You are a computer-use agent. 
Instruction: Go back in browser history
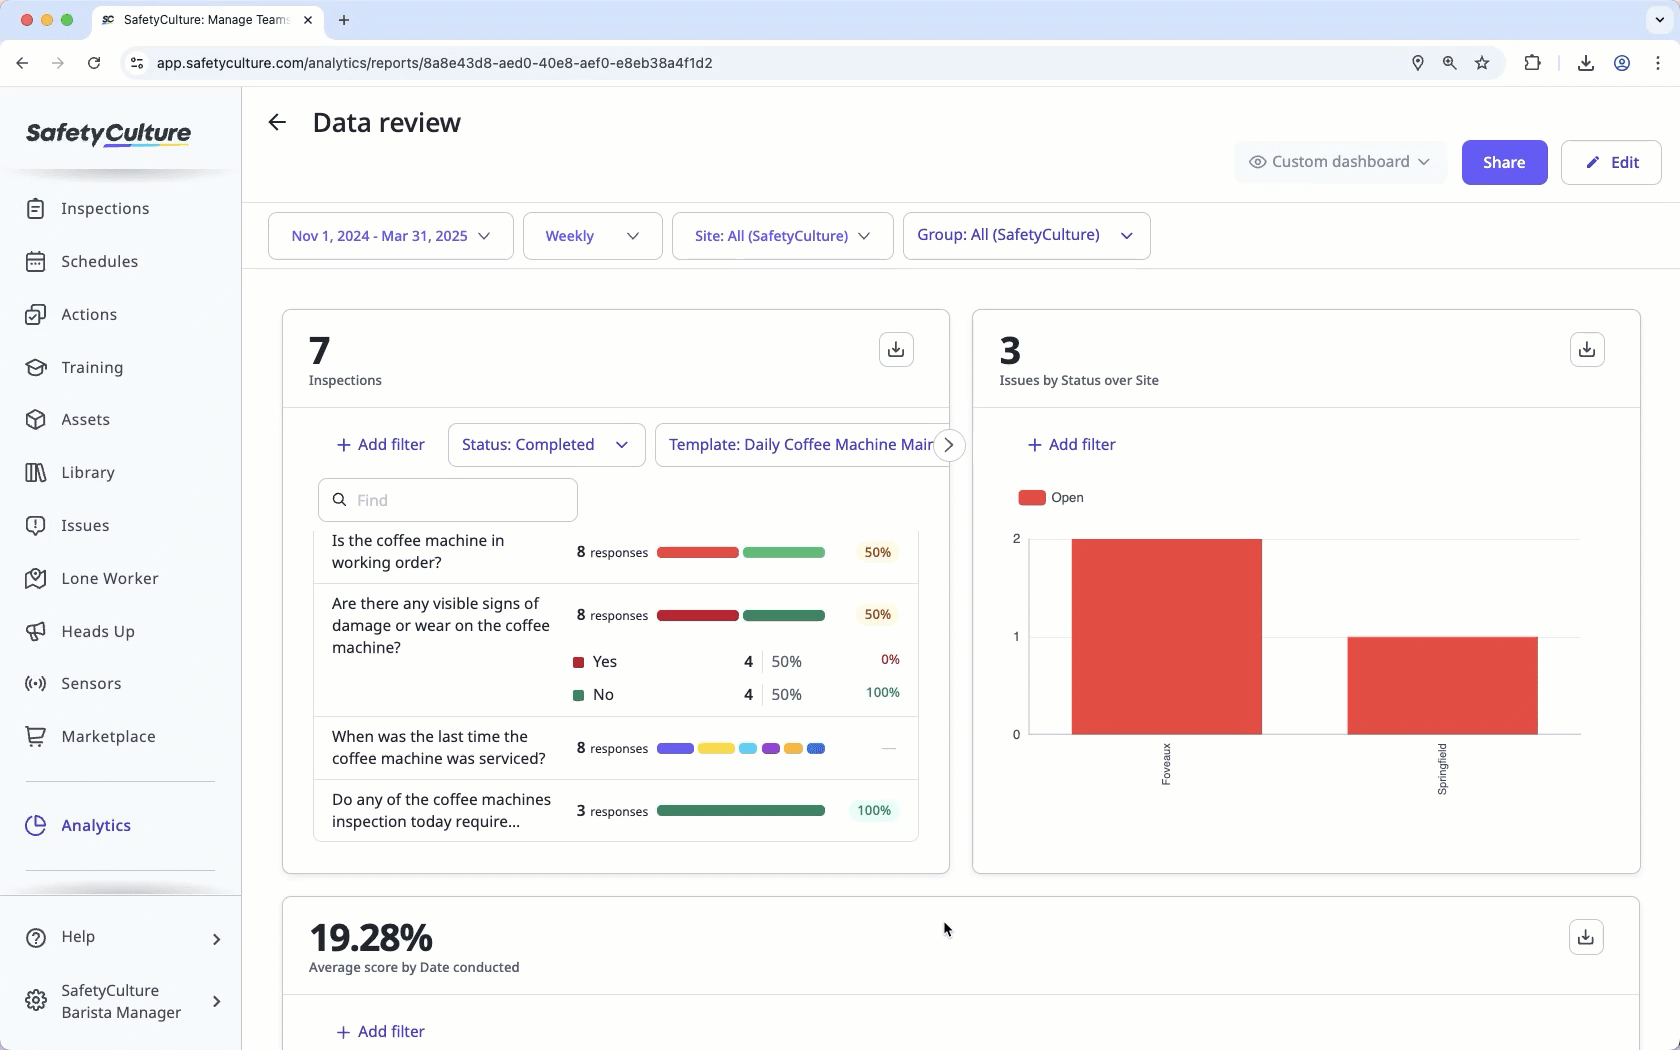click(x=22, y=63)
